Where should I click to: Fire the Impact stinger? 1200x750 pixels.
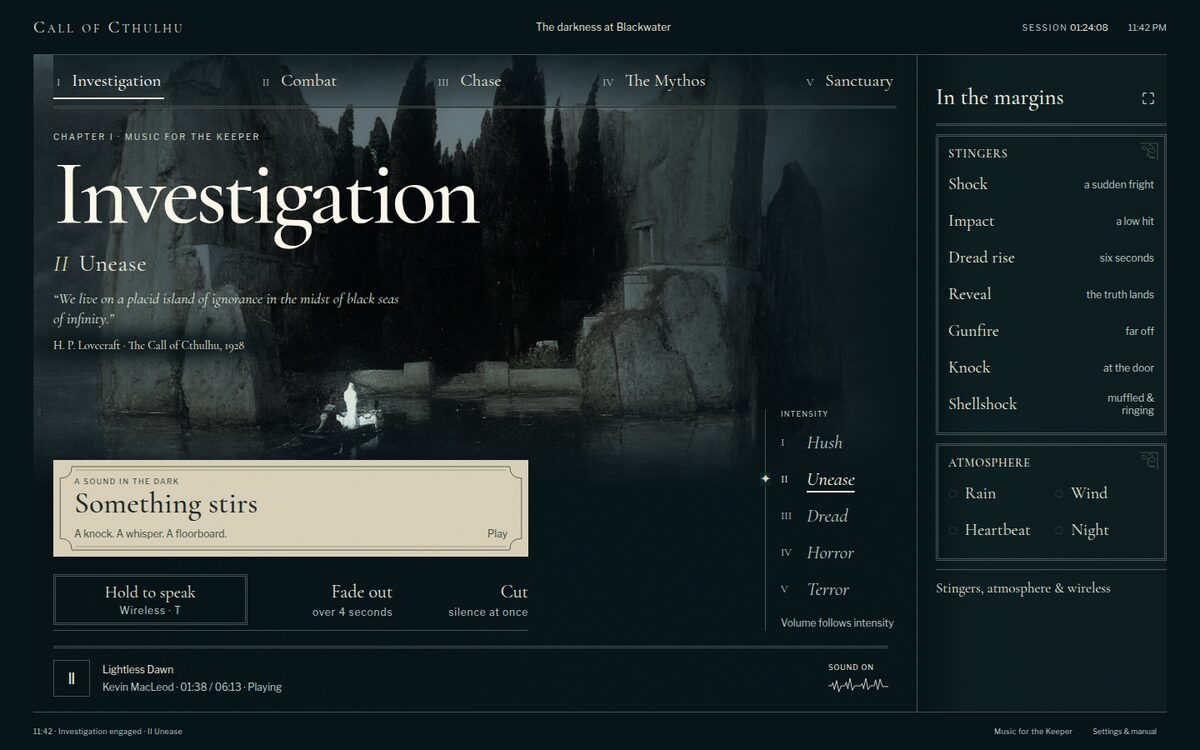click(x=1051, y=221)
